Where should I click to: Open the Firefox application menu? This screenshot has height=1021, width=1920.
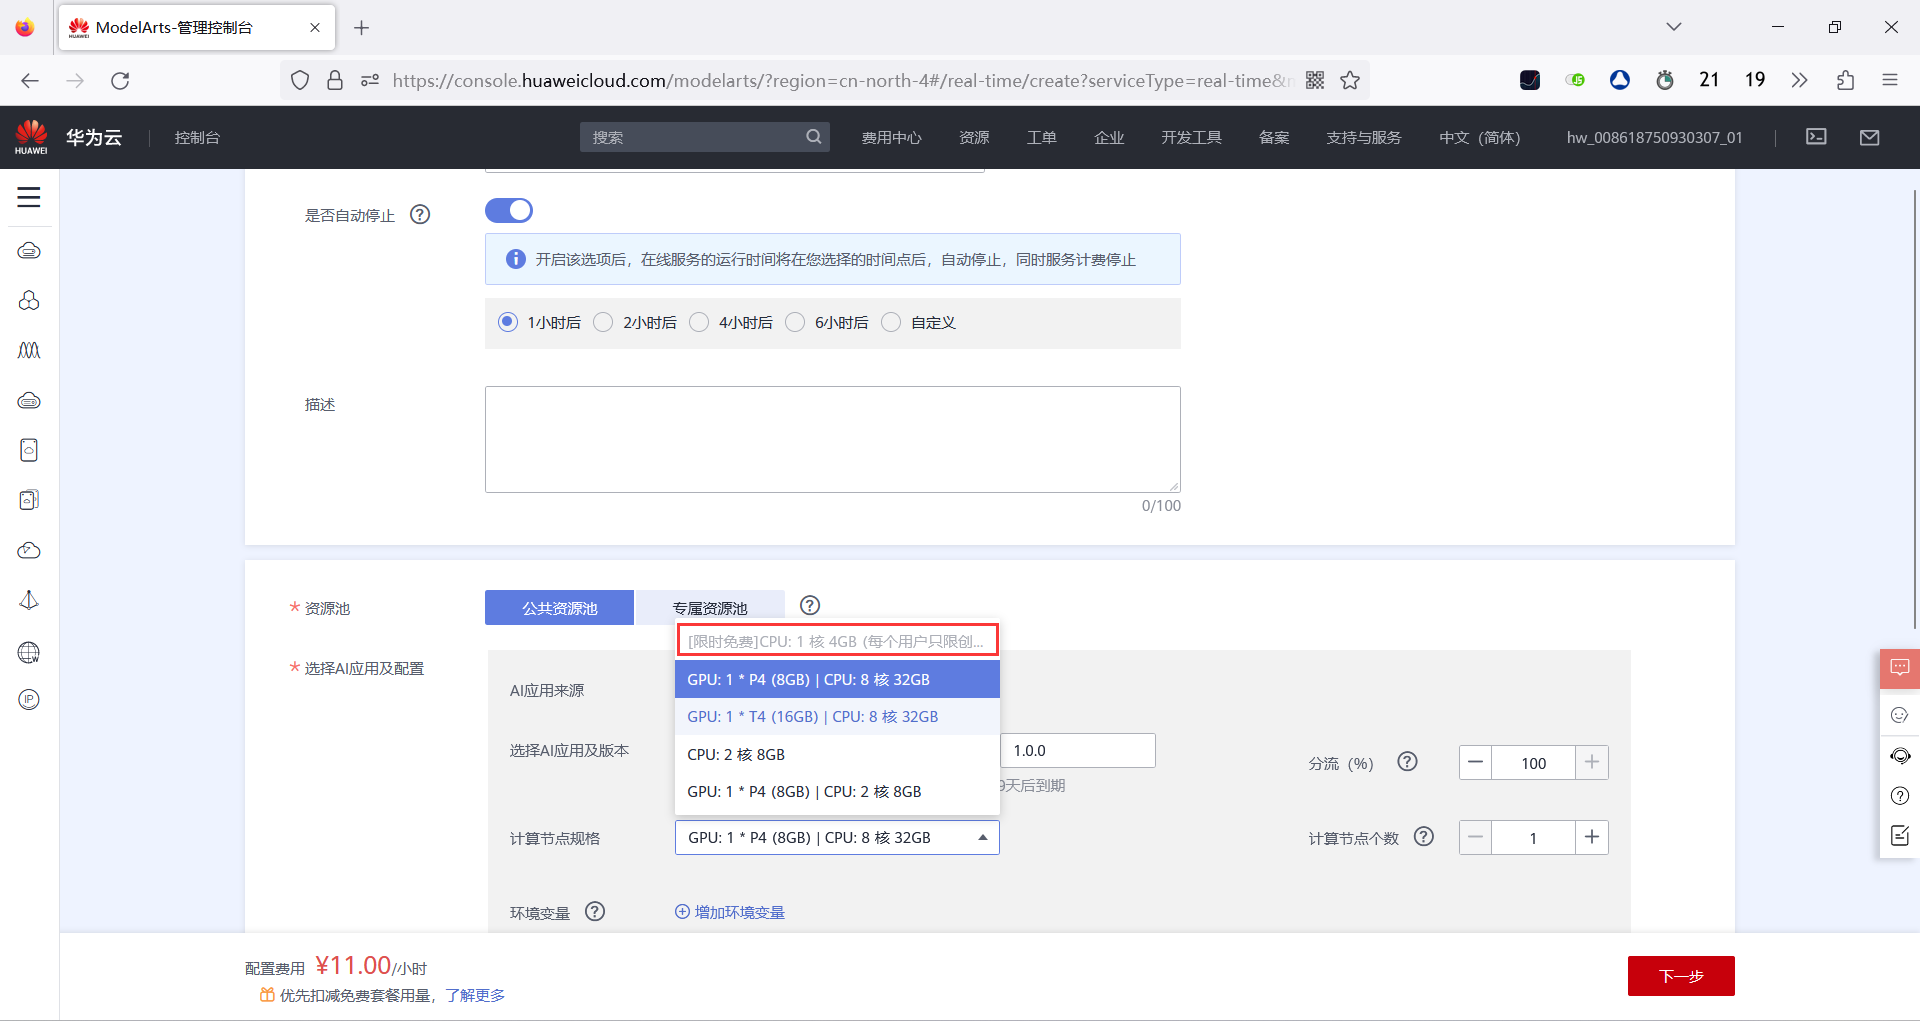pyautogui.click(x=1890, y=81)
